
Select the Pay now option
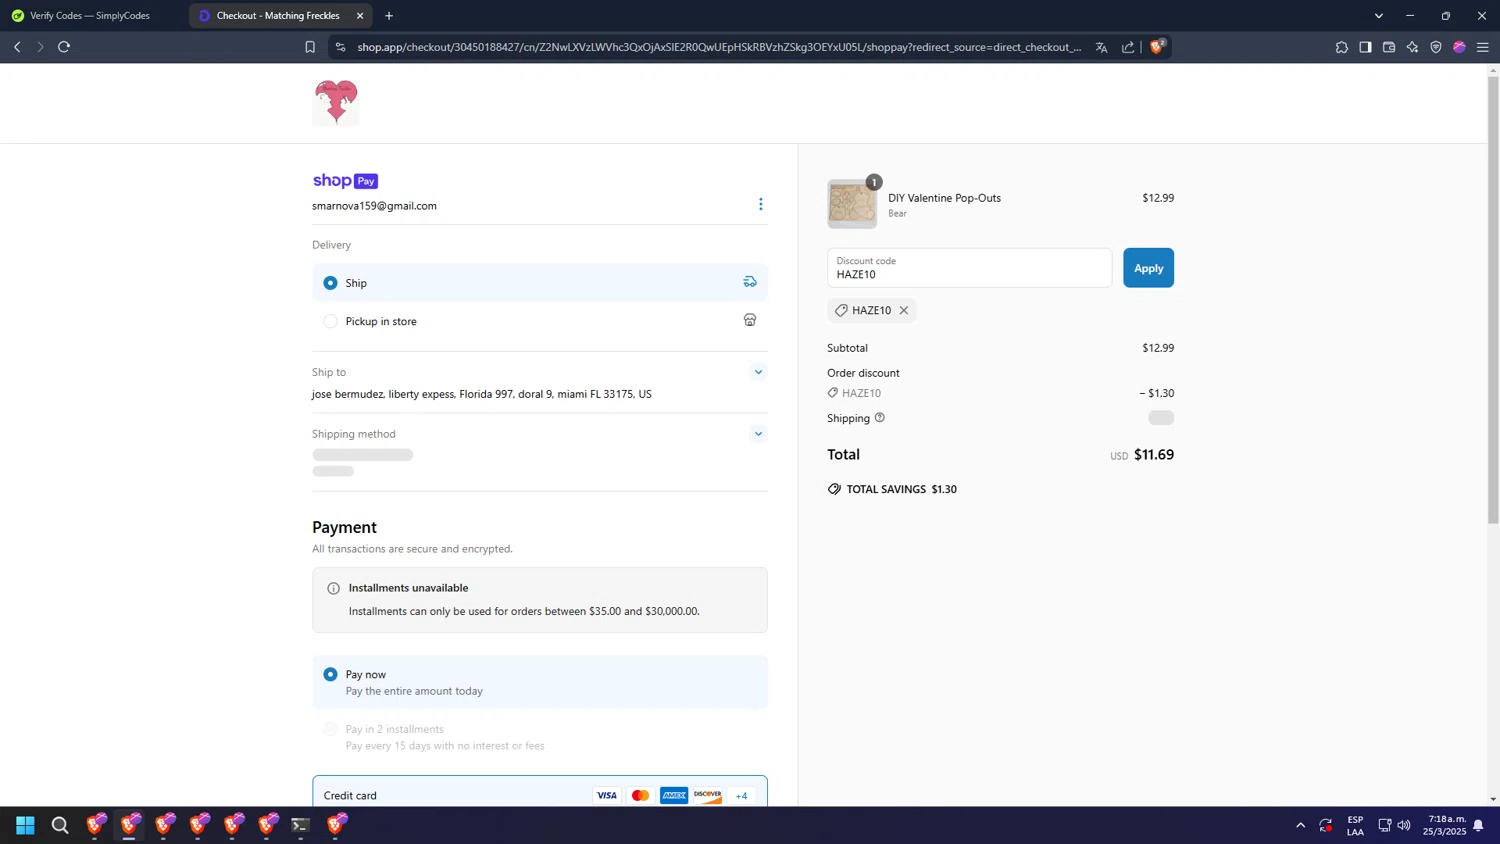click(540, 682)
